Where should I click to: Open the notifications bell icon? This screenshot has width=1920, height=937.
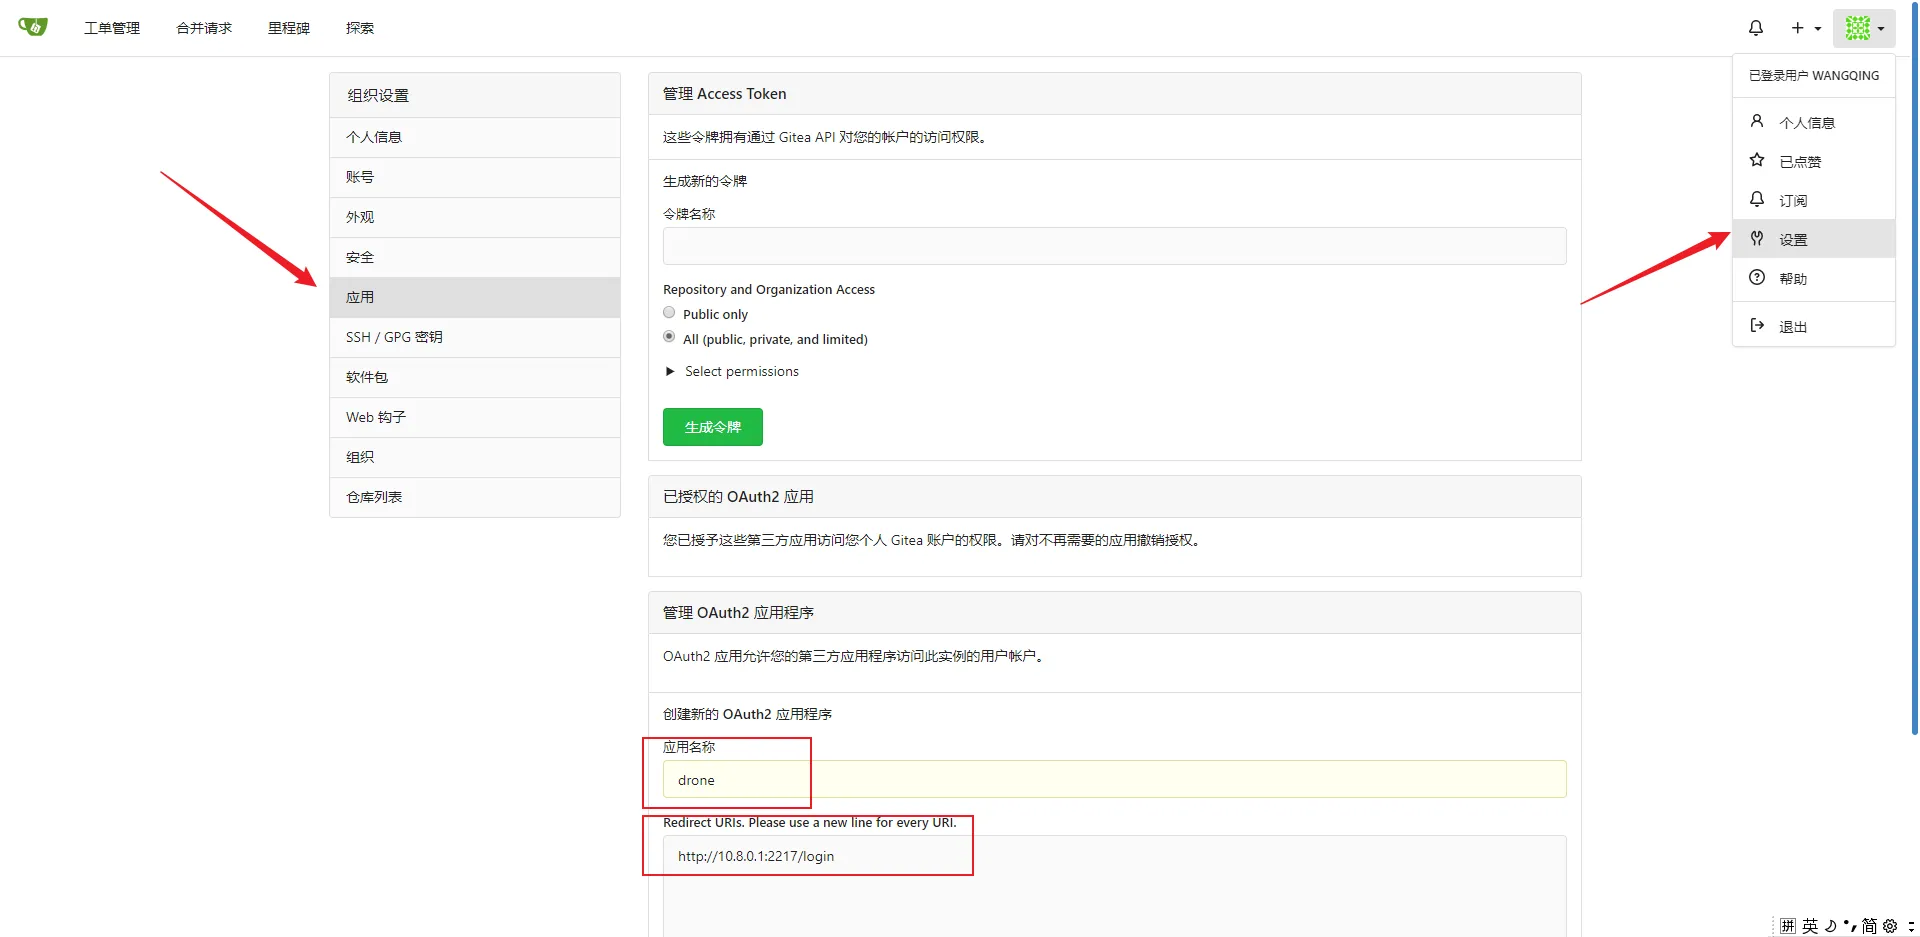tap(1755, 28)
